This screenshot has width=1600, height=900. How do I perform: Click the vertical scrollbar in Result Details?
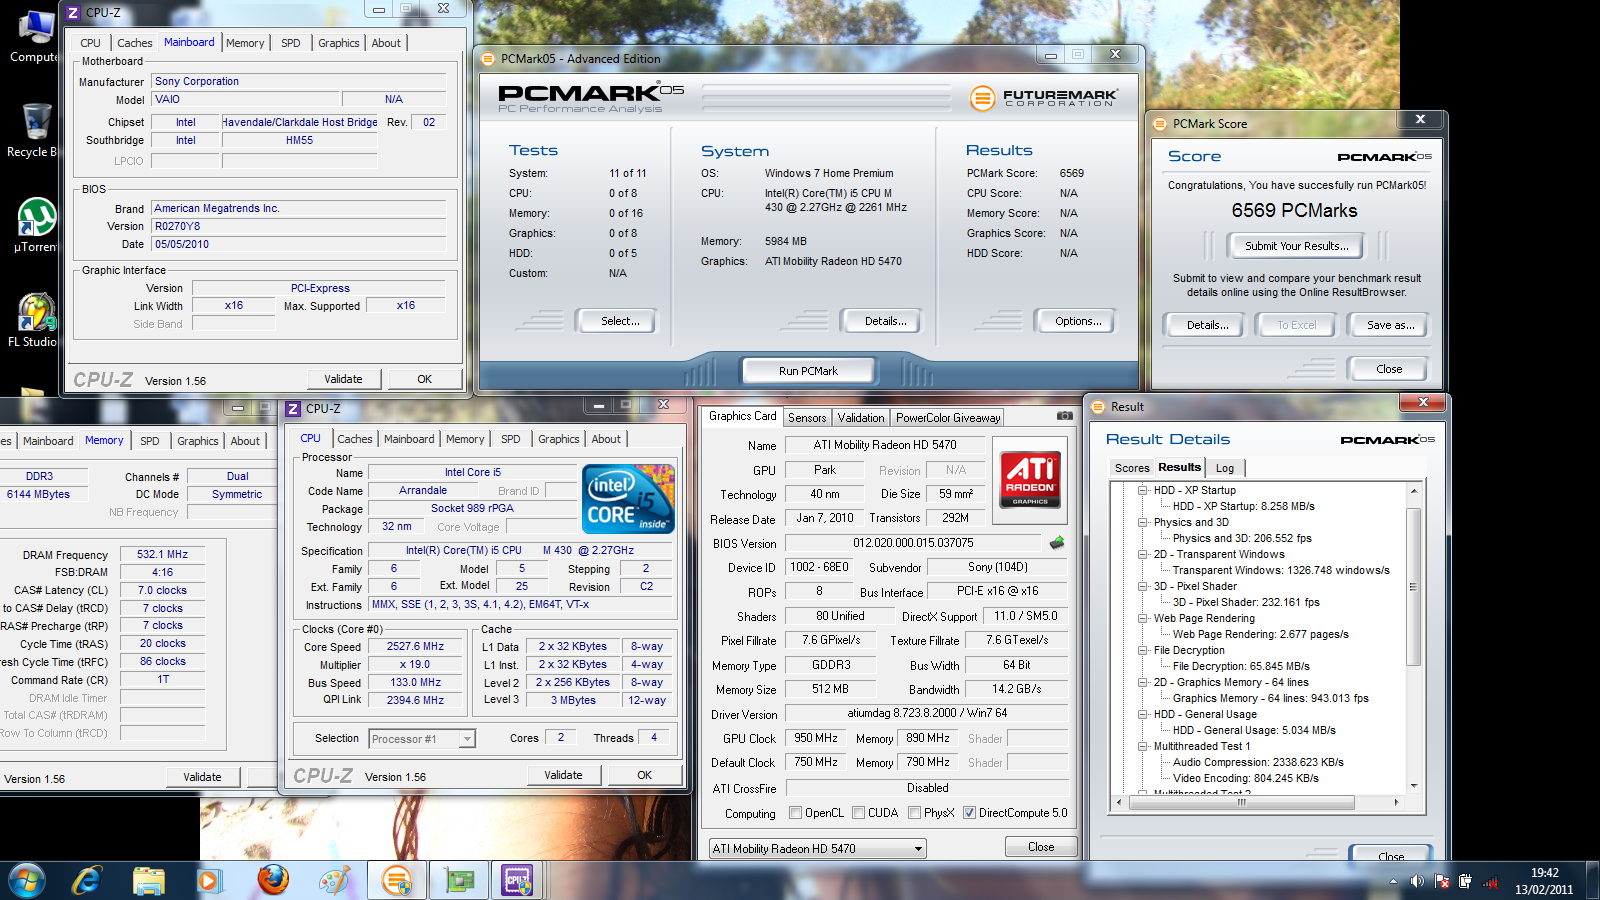click(x=1414, y=586)
